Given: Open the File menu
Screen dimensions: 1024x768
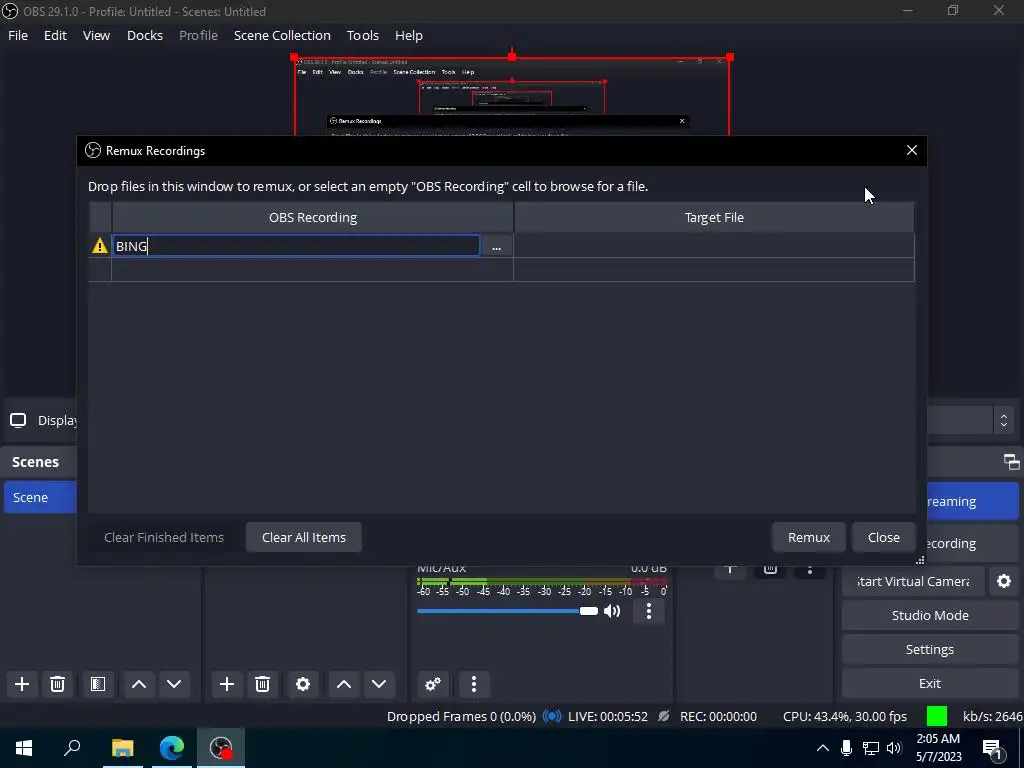Looking at the screenshot, I should [18, 35].
